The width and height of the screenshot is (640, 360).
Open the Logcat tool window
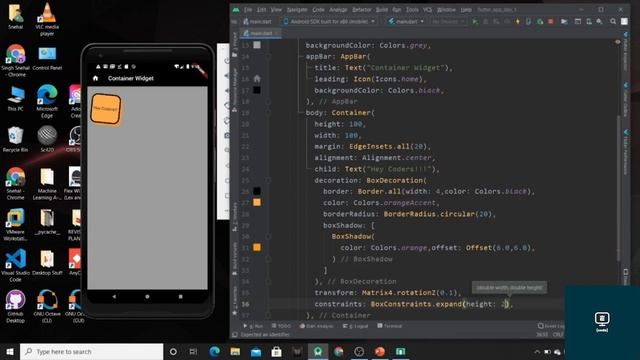(x=355, y=326)
